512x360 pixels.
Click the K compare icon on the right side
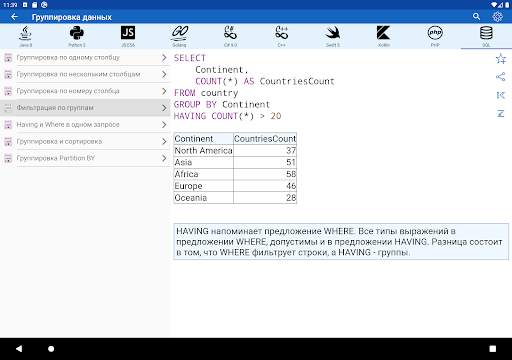click(501, 95)
